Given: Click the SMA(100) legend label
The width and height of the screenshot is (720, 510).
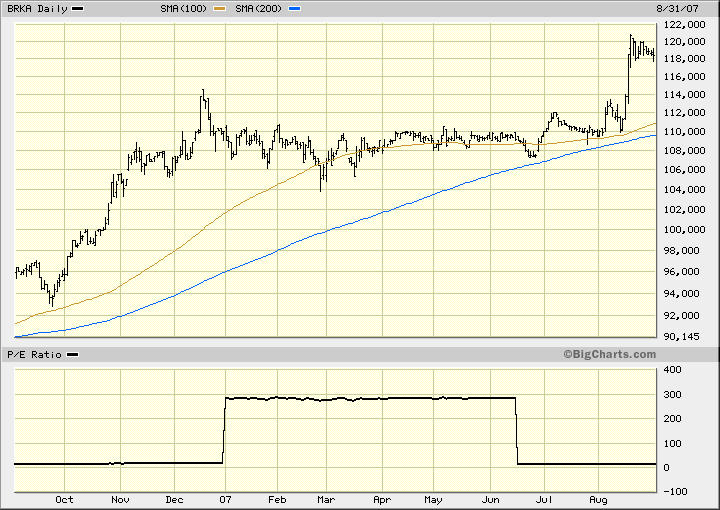Looking at the screenshot, I should click(184, 9).
